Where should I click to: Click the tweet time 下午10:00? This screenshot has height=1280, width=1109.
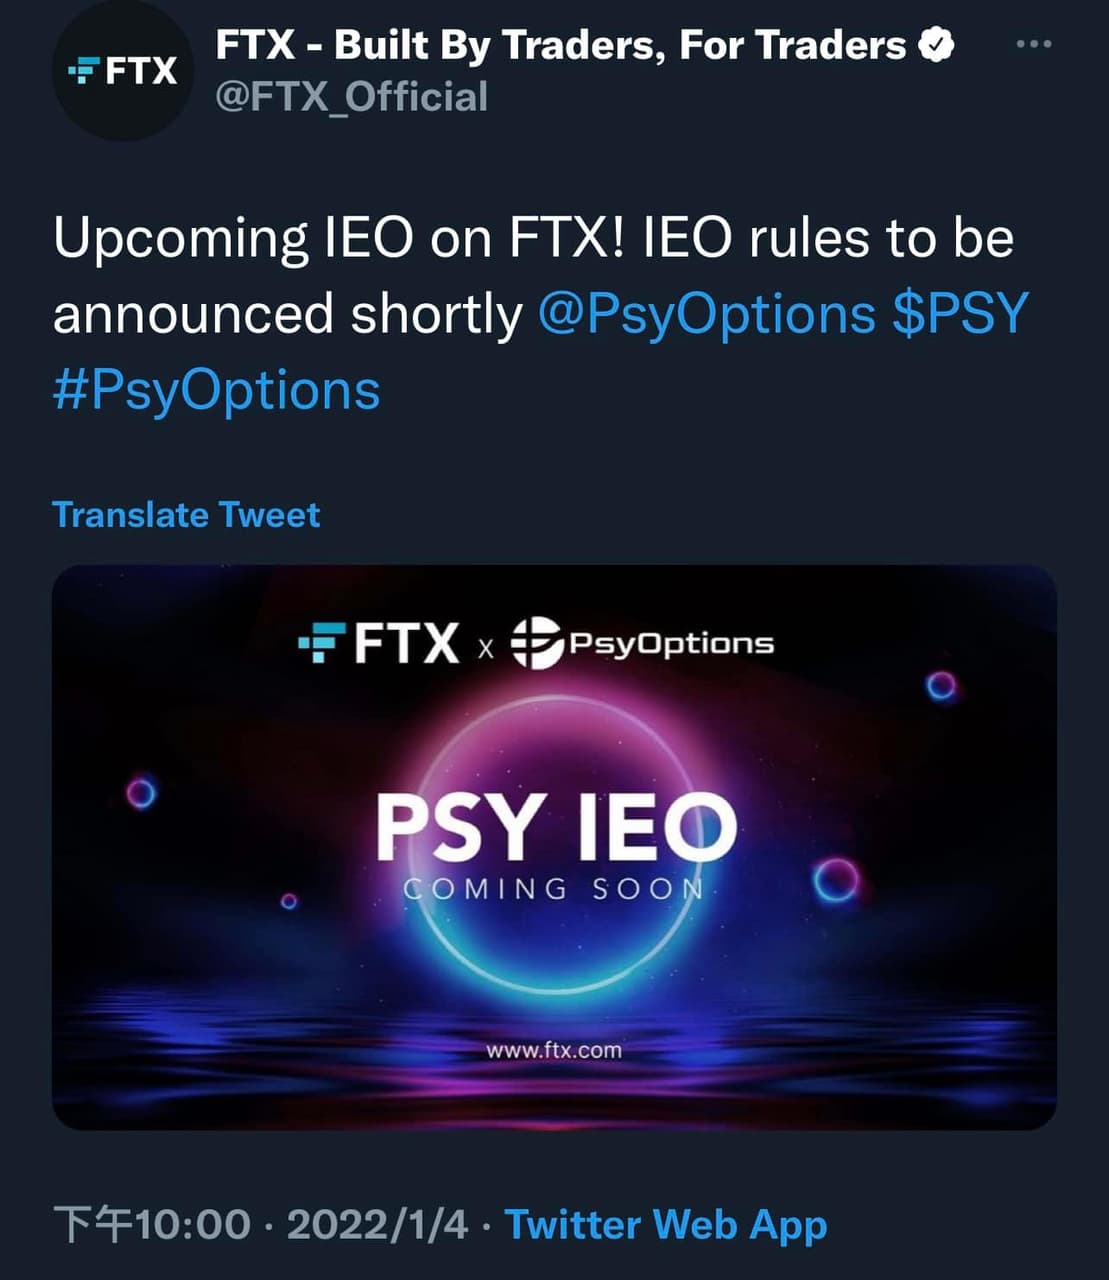pyautogui.click(x=152, y=1225)
